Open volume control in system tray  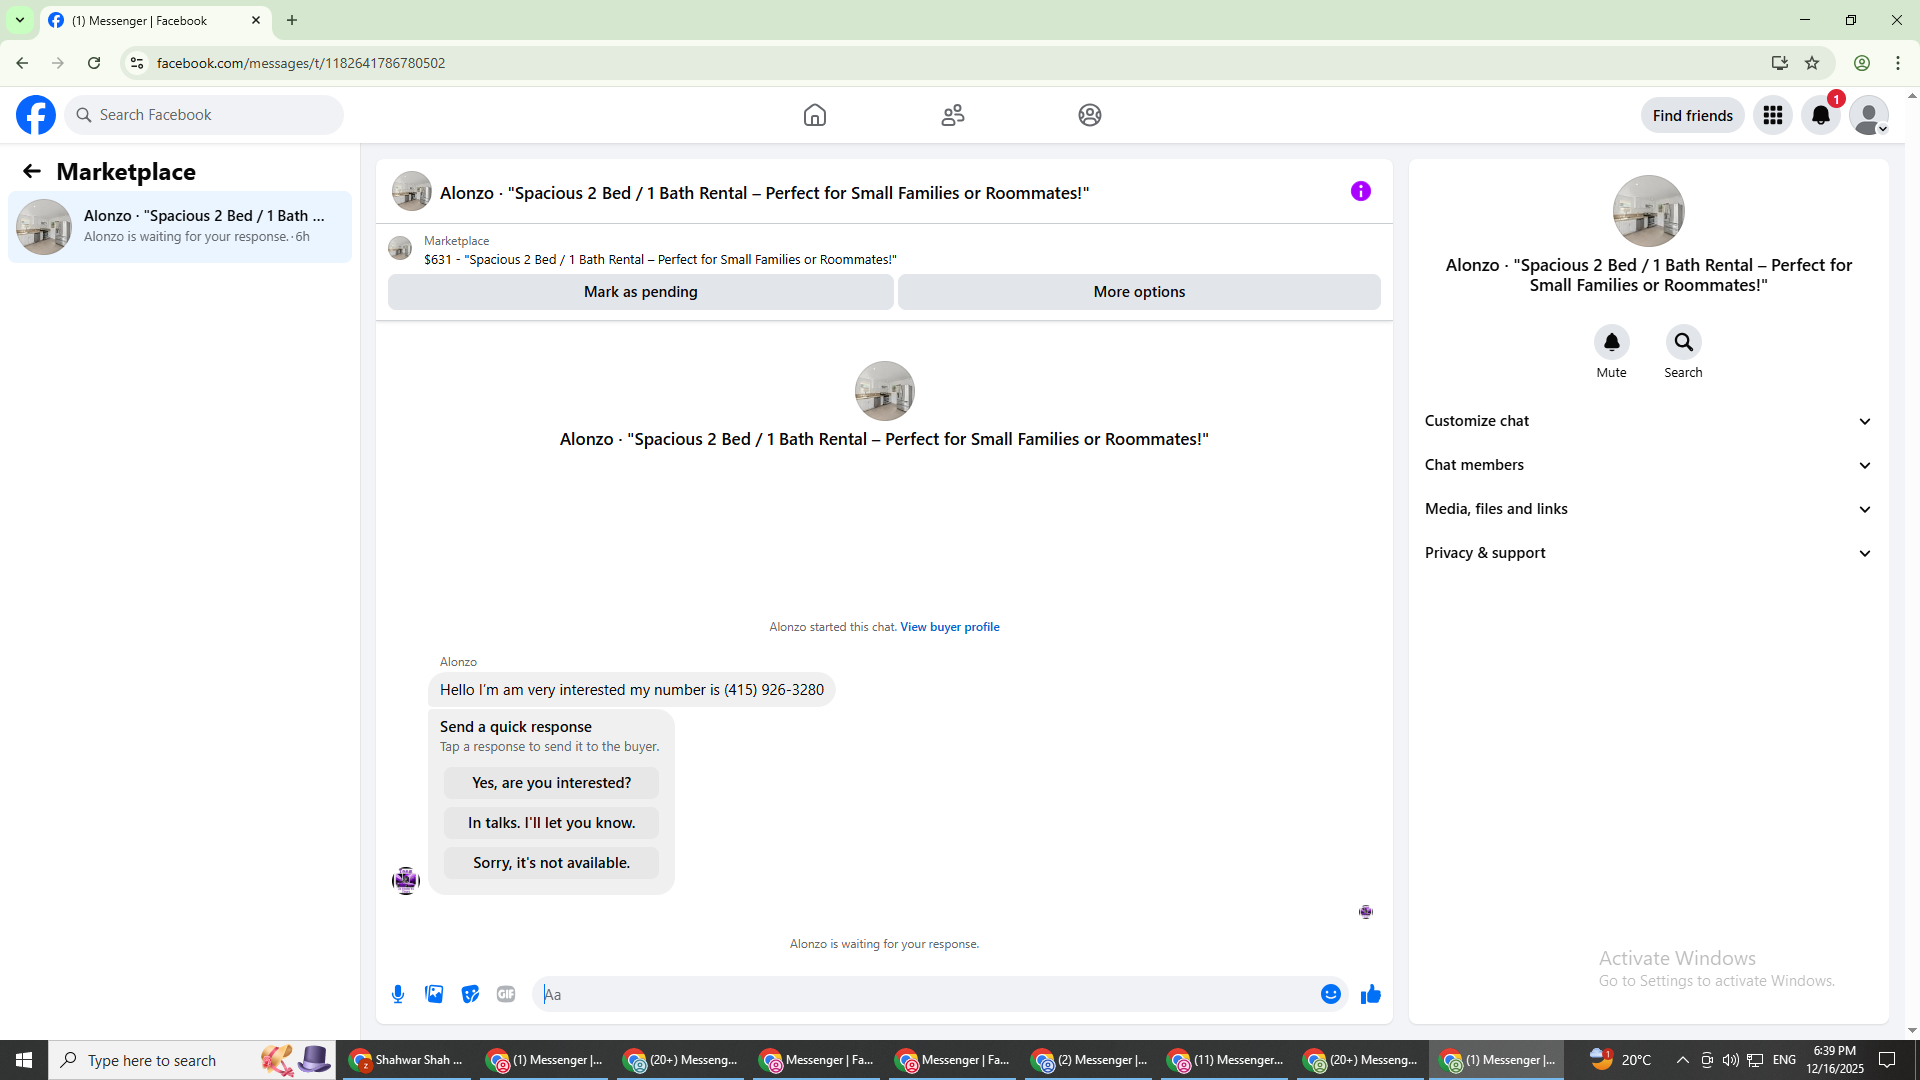[x=1731, y=1060]
